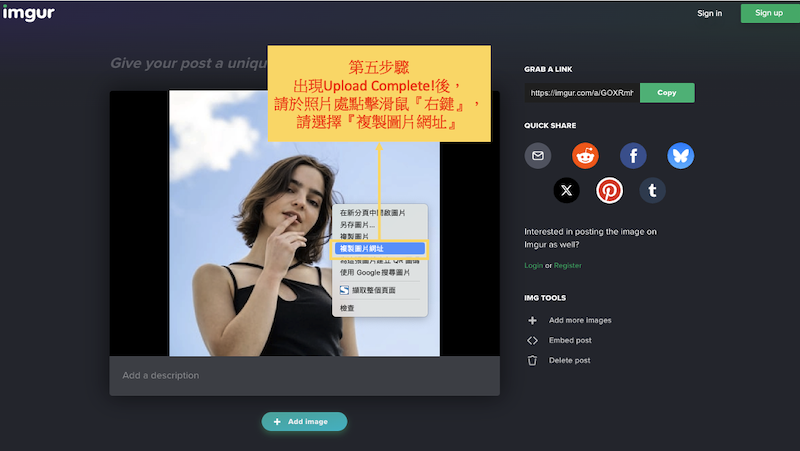
Task: Click the green Sign up button
Action: 769,13
